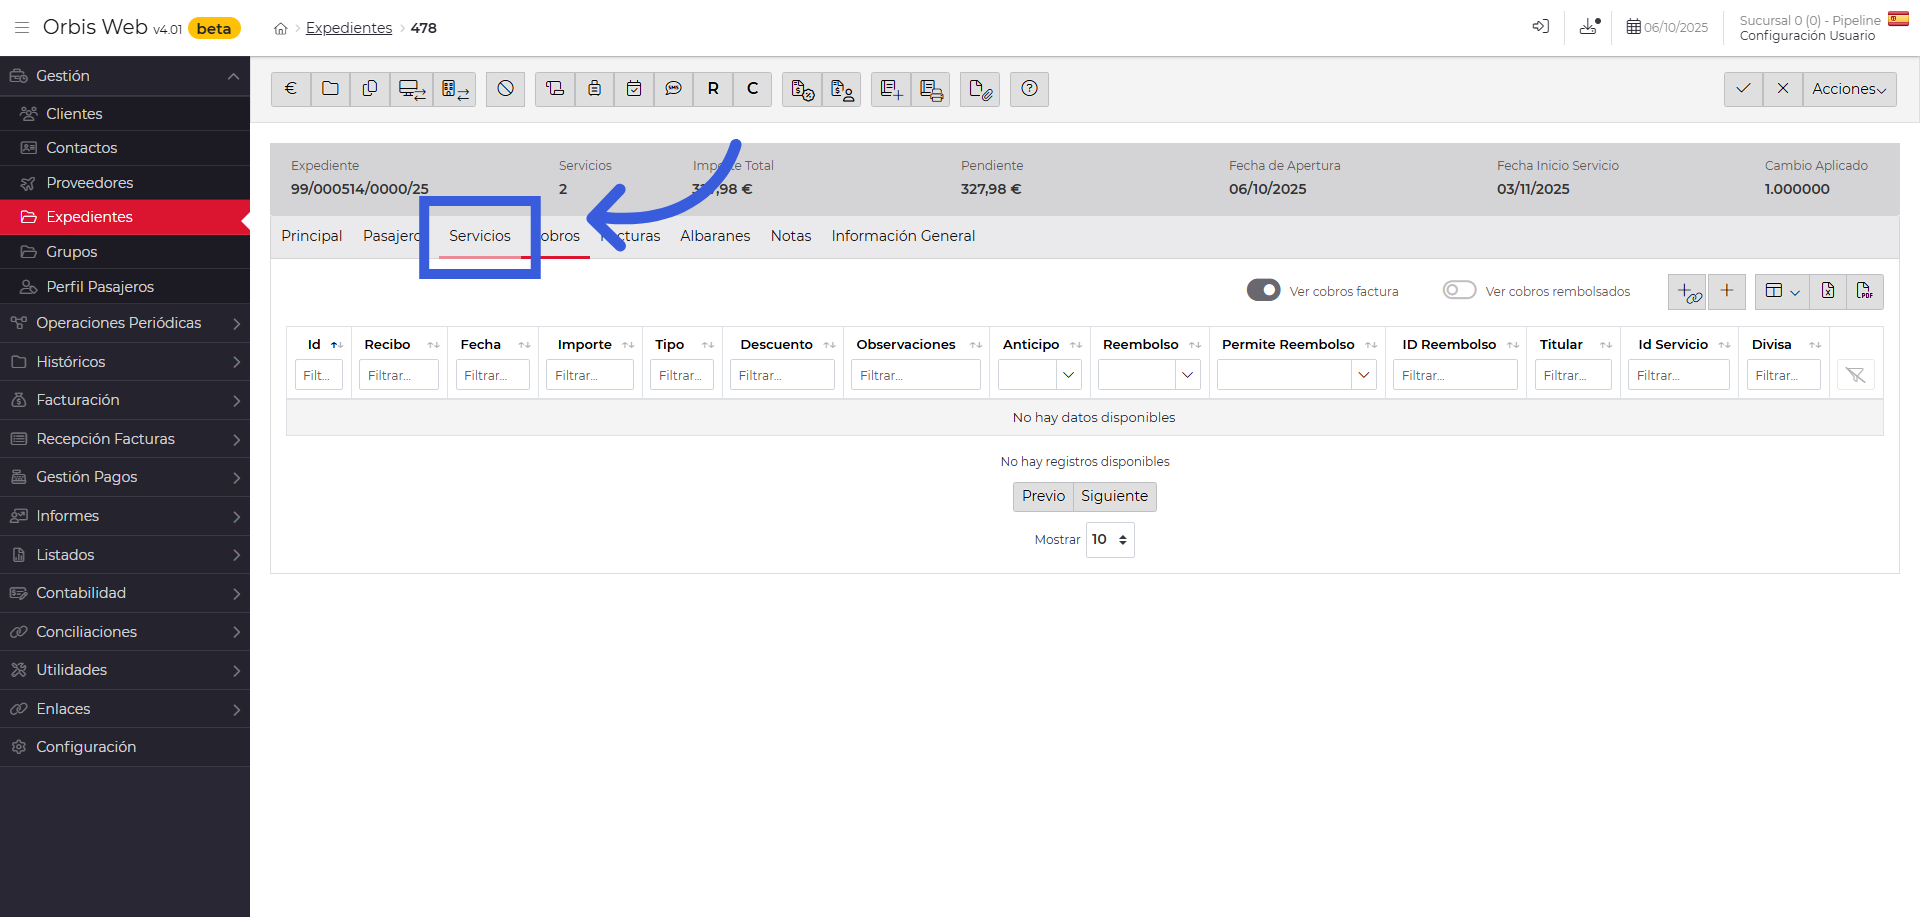Type in the Titular filter field

pos(1572,375)
